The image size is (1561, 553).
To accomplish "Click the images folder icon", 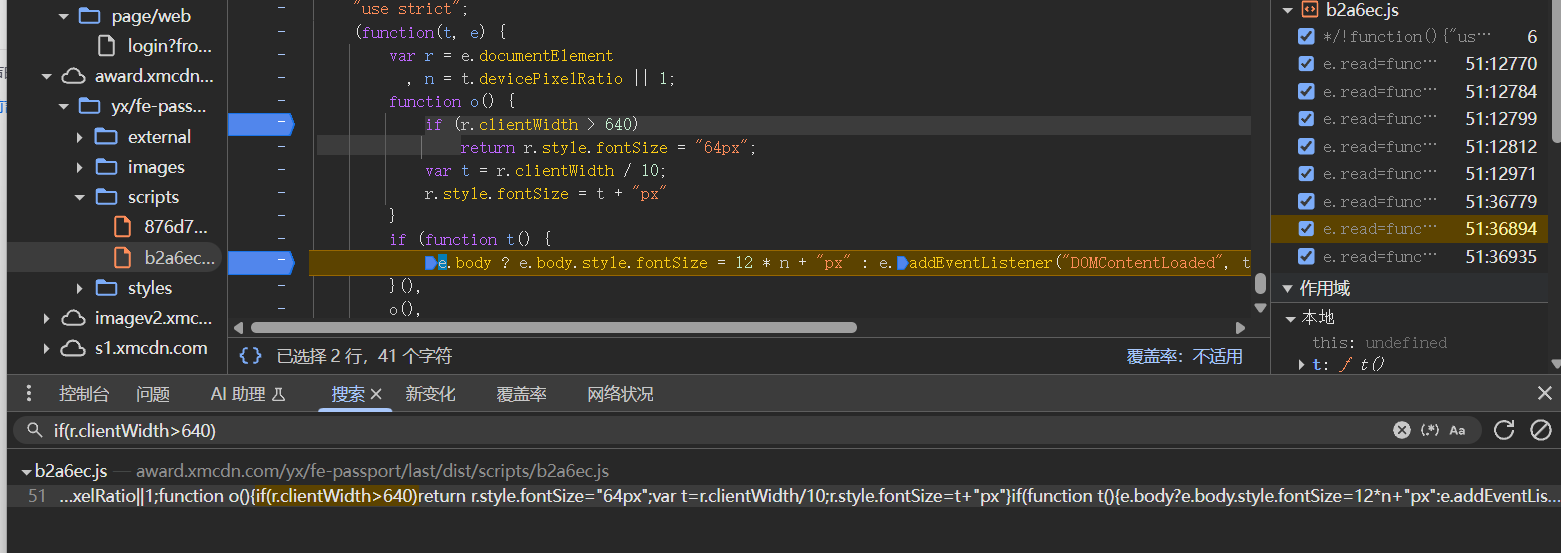I will click(x=107, y=167).
